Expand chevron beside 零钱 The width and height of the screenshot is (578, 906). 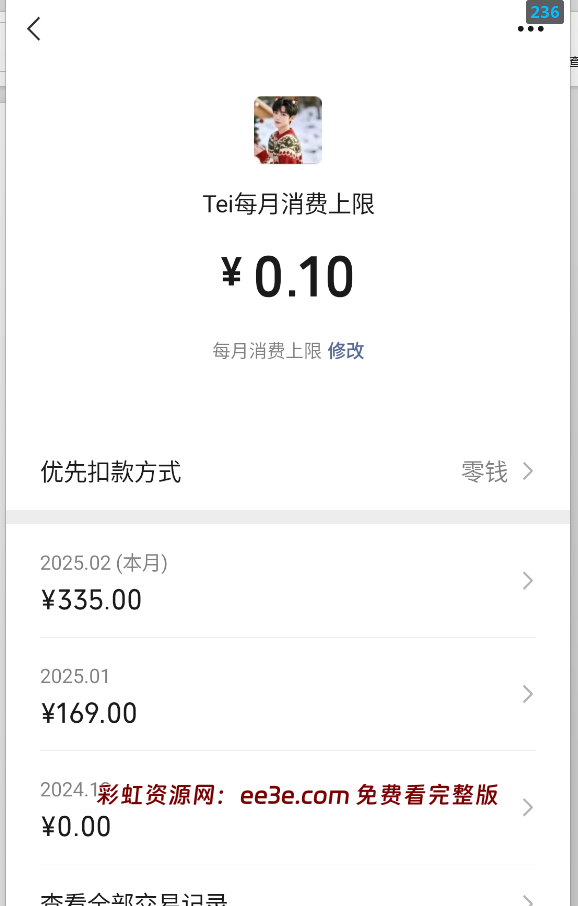pos(528,471)
